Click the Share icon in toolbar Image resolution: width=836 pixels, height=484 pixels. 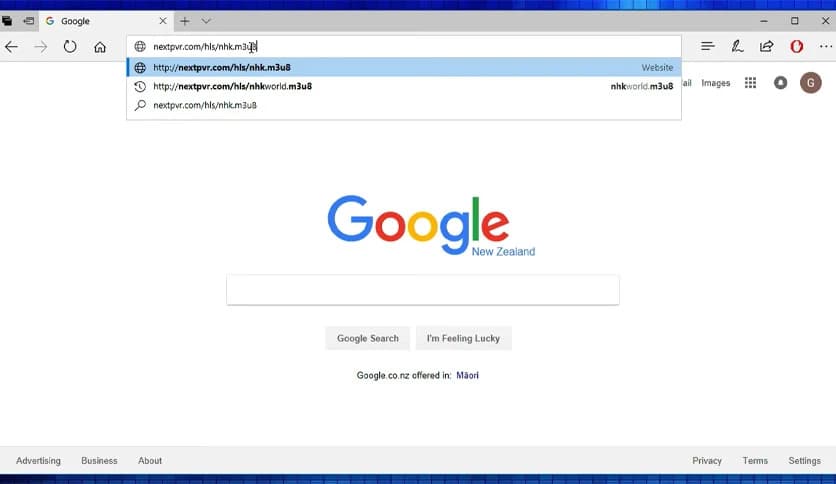767,46
